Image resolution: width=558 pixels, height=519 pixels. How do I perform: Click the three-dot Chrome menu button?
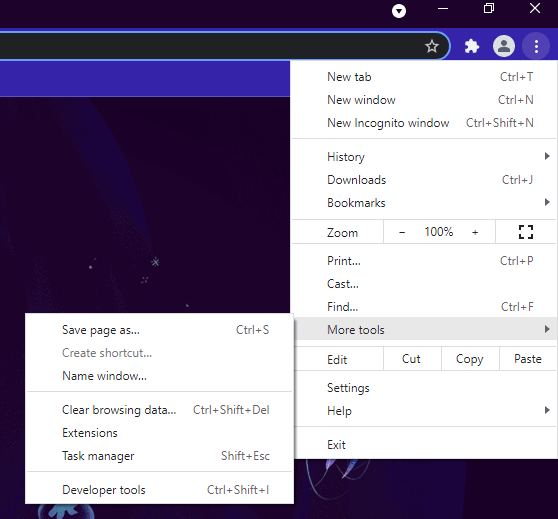click(536, 46)
